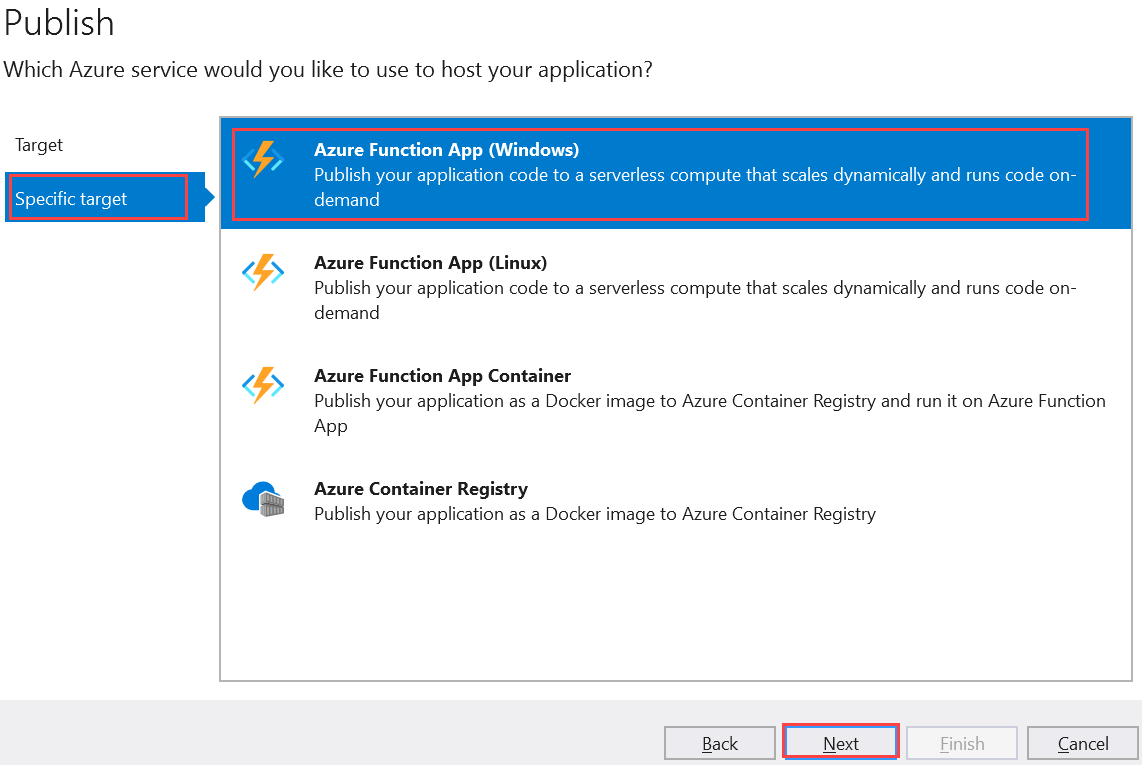
Task: Choose Azure Function App Container option
Action: tap(676, 400)
